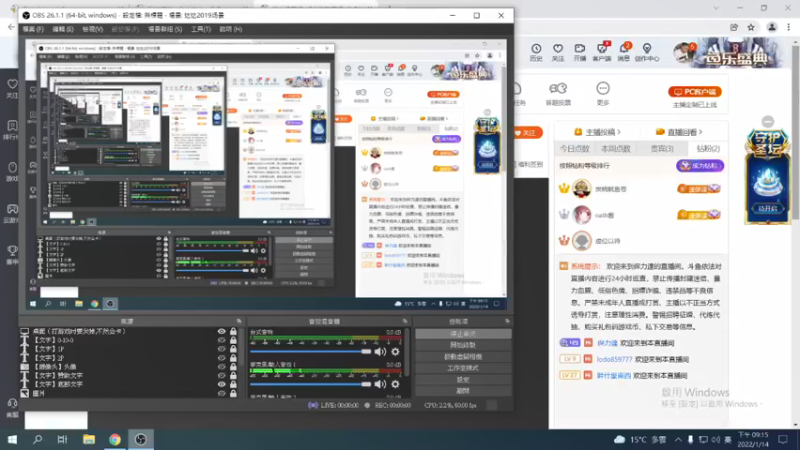The image size is (800, 450).
Task: Click 停止串流 stop streaming button
Action: pyautogui.click(x=463, y=334)
